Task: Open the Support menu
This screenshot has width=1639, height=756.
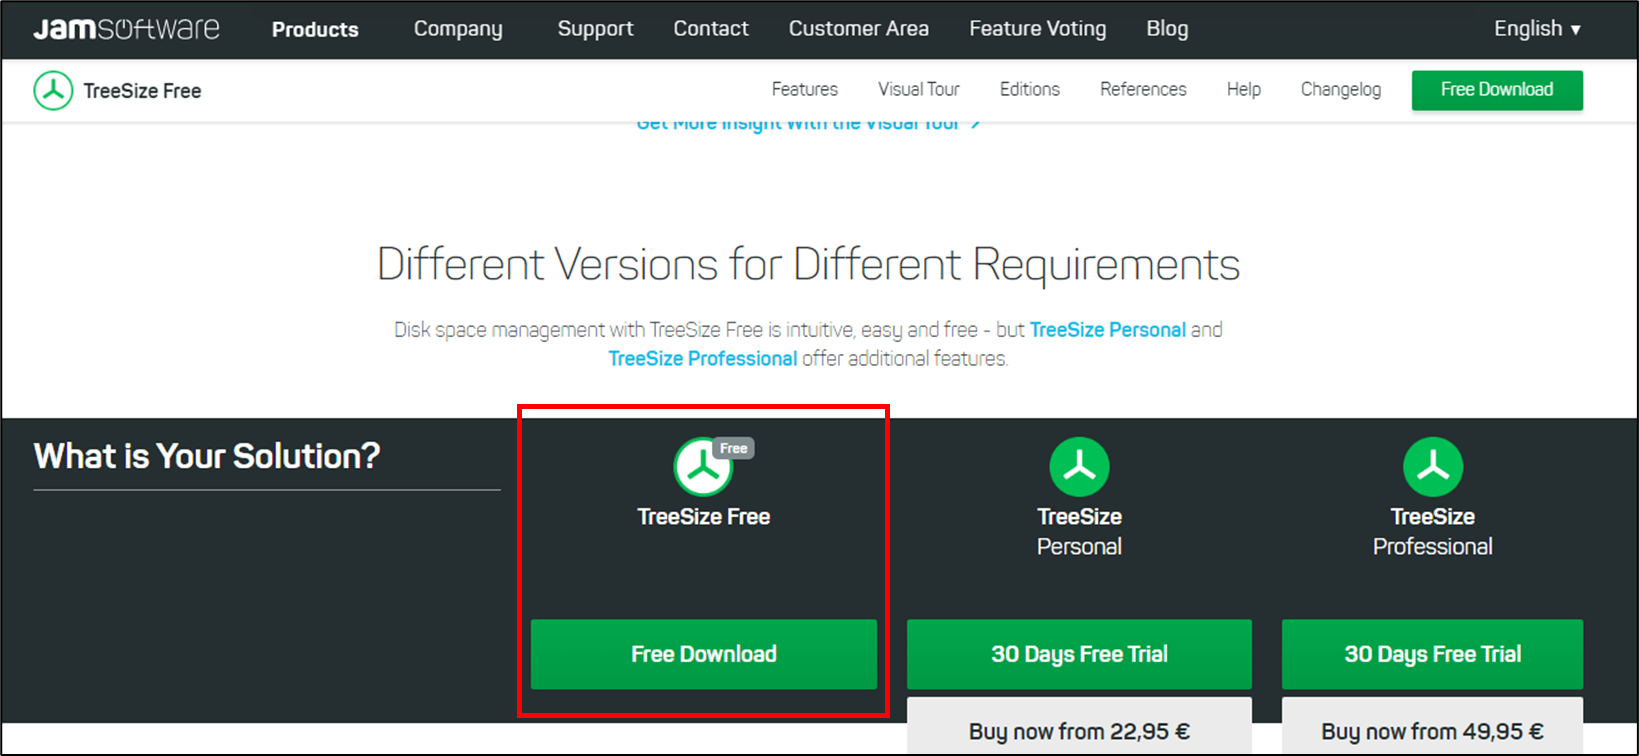Action: pyautogui.click(x=595, y=29)
